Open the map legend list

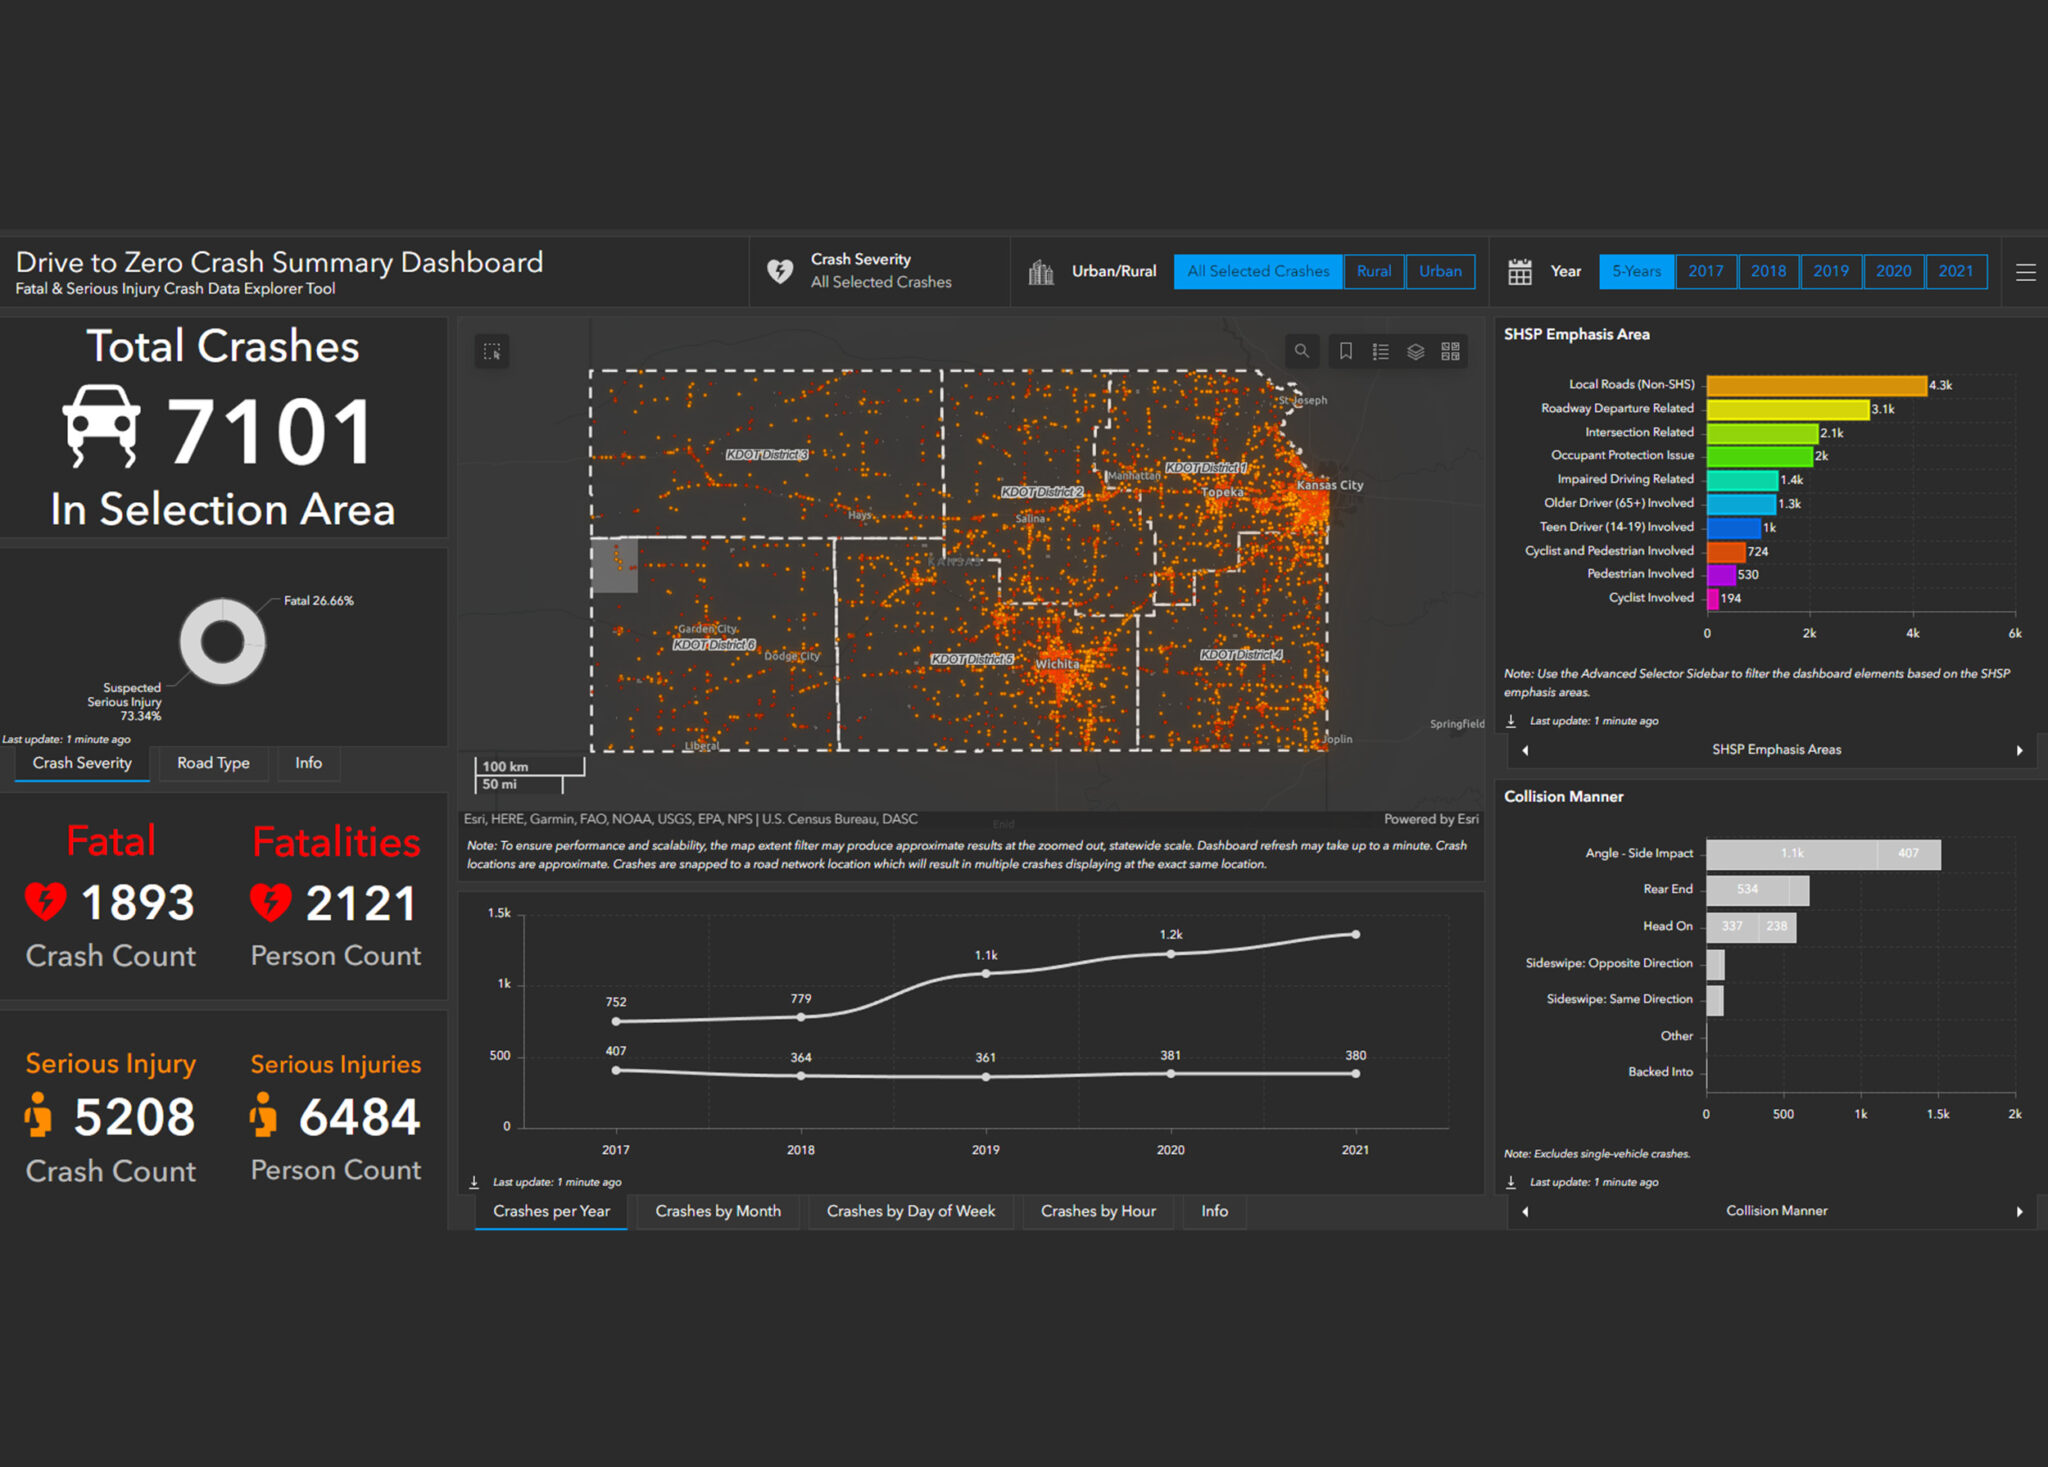1381,351
